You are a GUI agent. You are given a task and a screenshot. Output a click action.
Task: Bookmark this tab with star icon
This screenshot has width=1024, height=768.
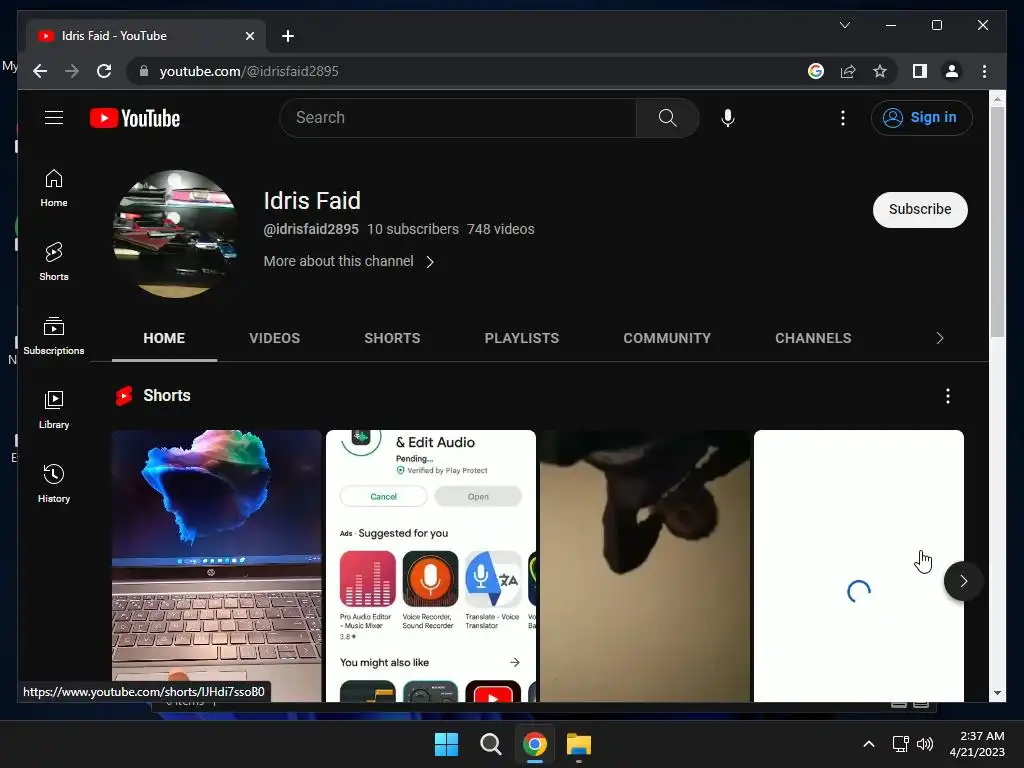point(880,71)
